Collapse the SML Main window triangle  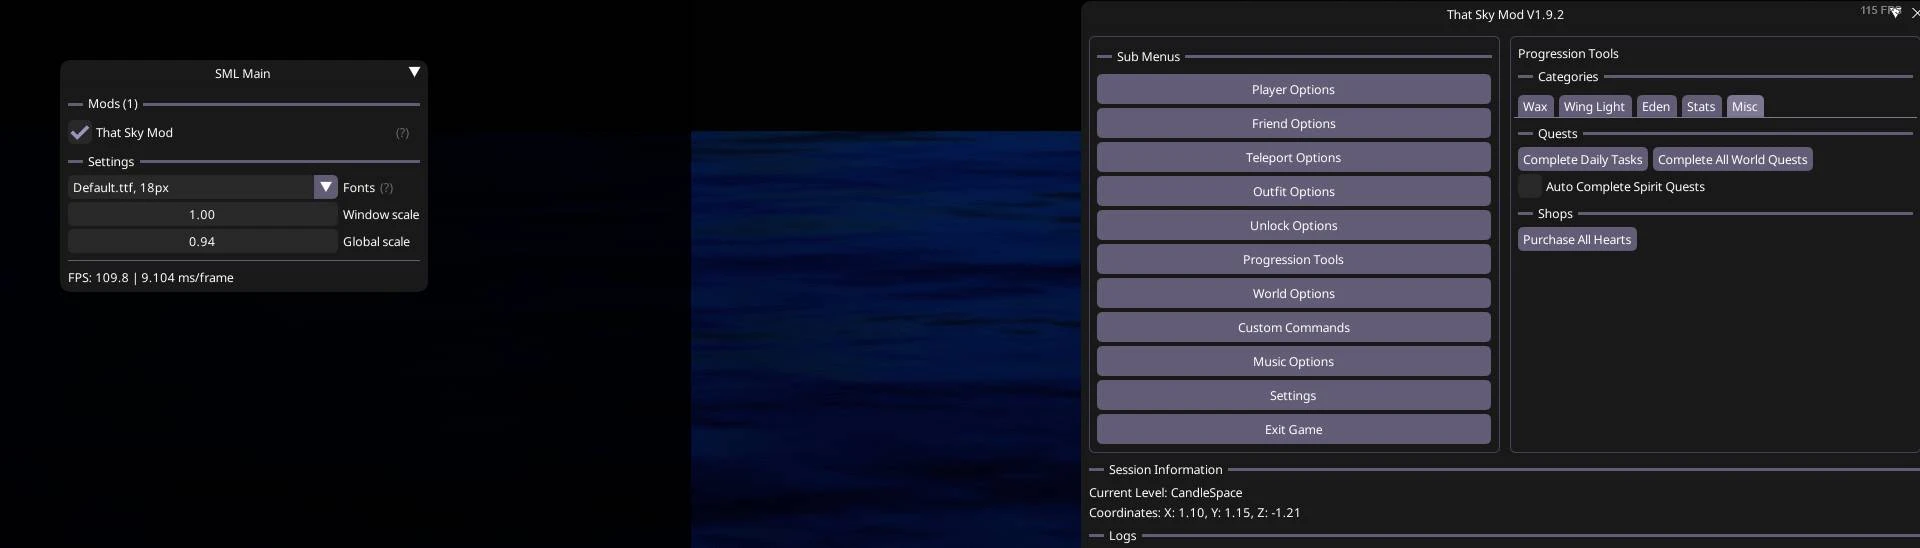coord(414,72)
